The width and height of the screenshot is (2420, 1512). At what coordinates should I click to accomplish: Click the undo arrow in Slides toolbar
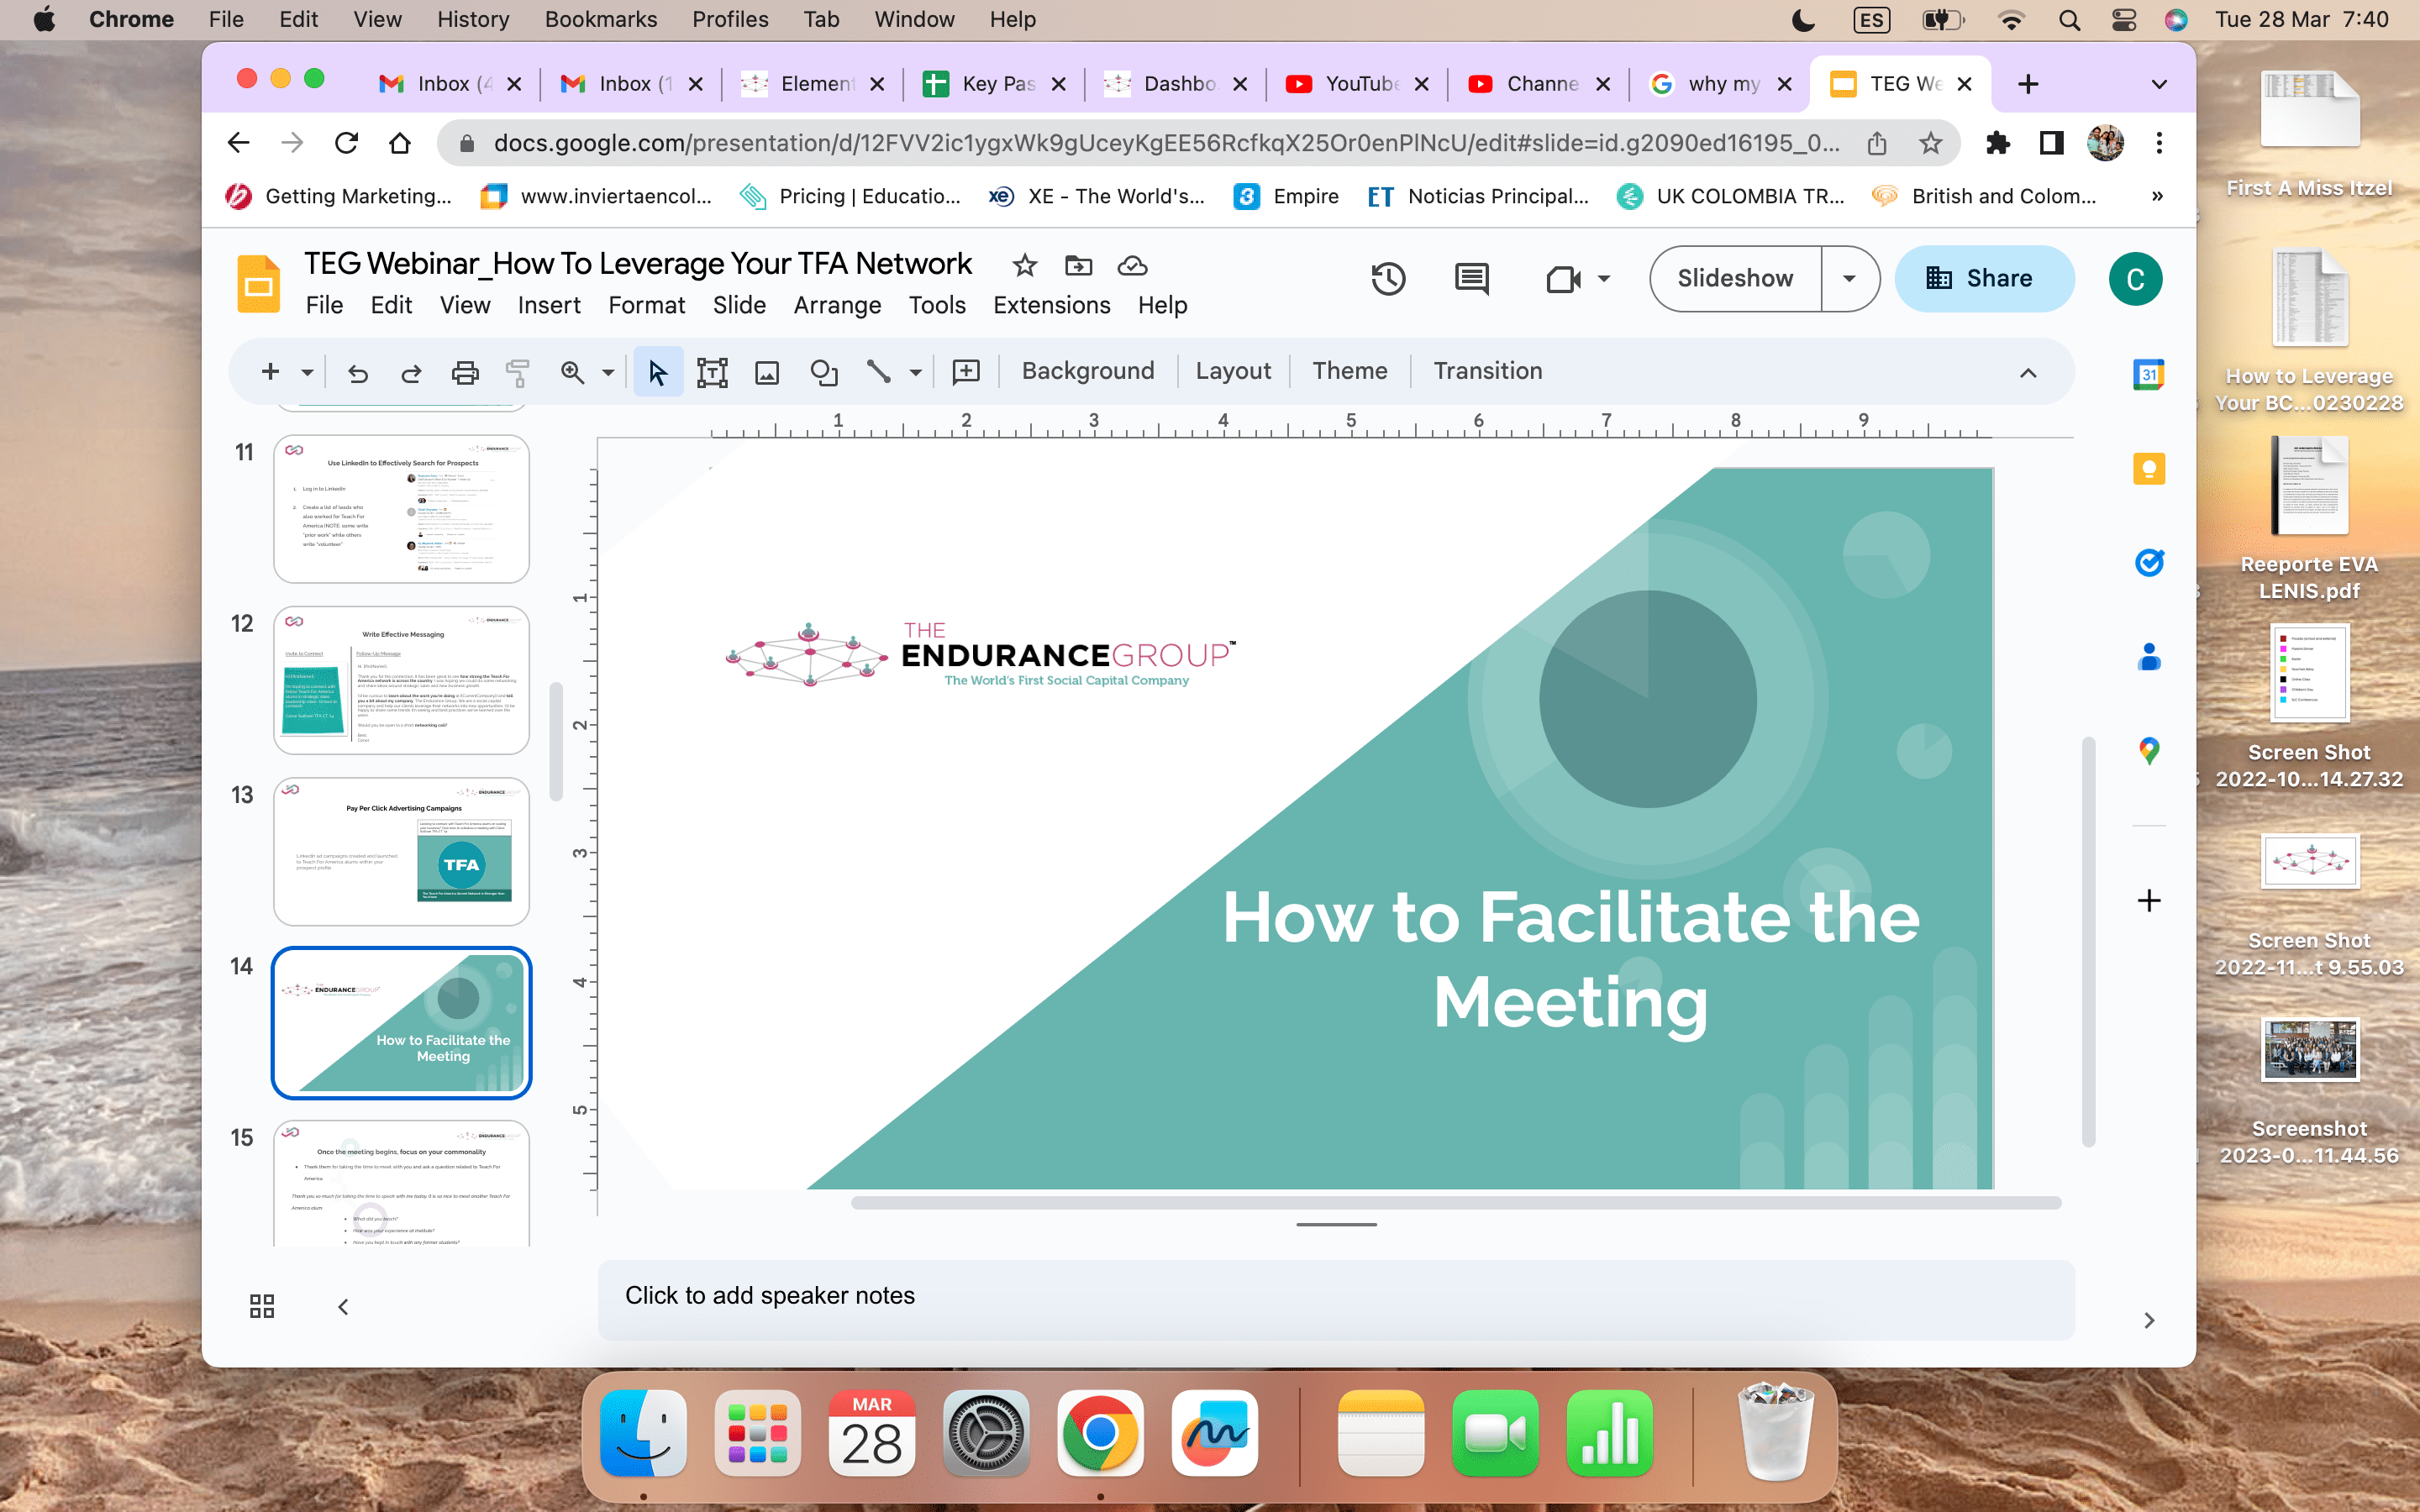(x=357, y=372)
